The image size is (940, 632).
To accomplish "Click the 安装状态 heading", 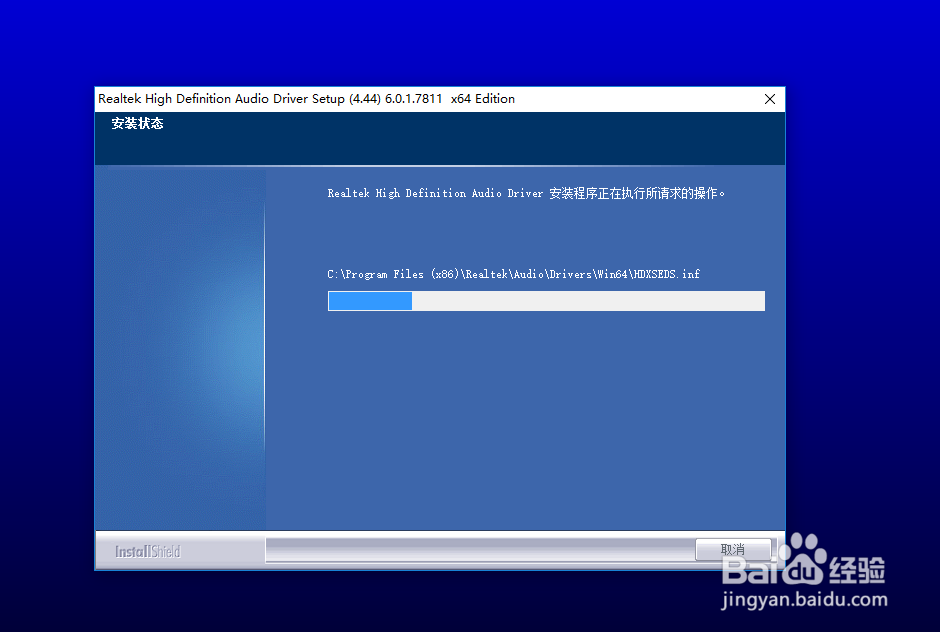I will tap(137, 124).
